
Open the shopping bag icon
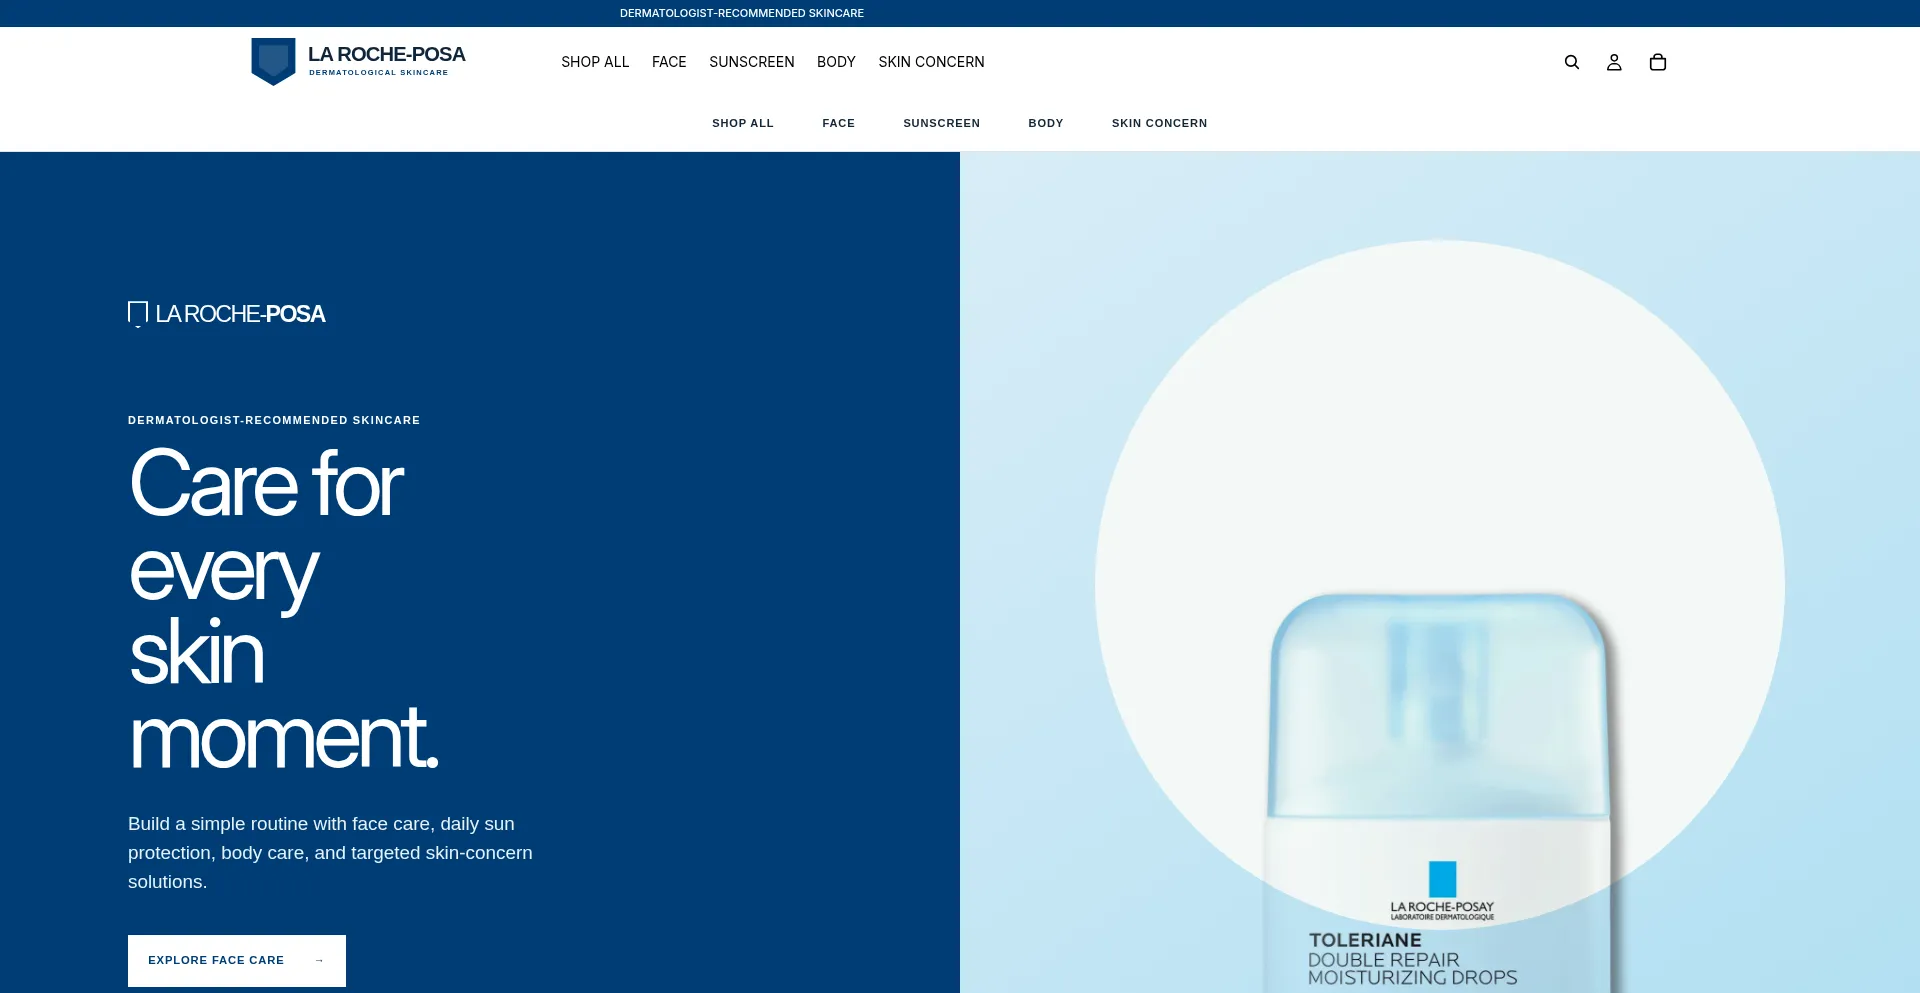1658,62
